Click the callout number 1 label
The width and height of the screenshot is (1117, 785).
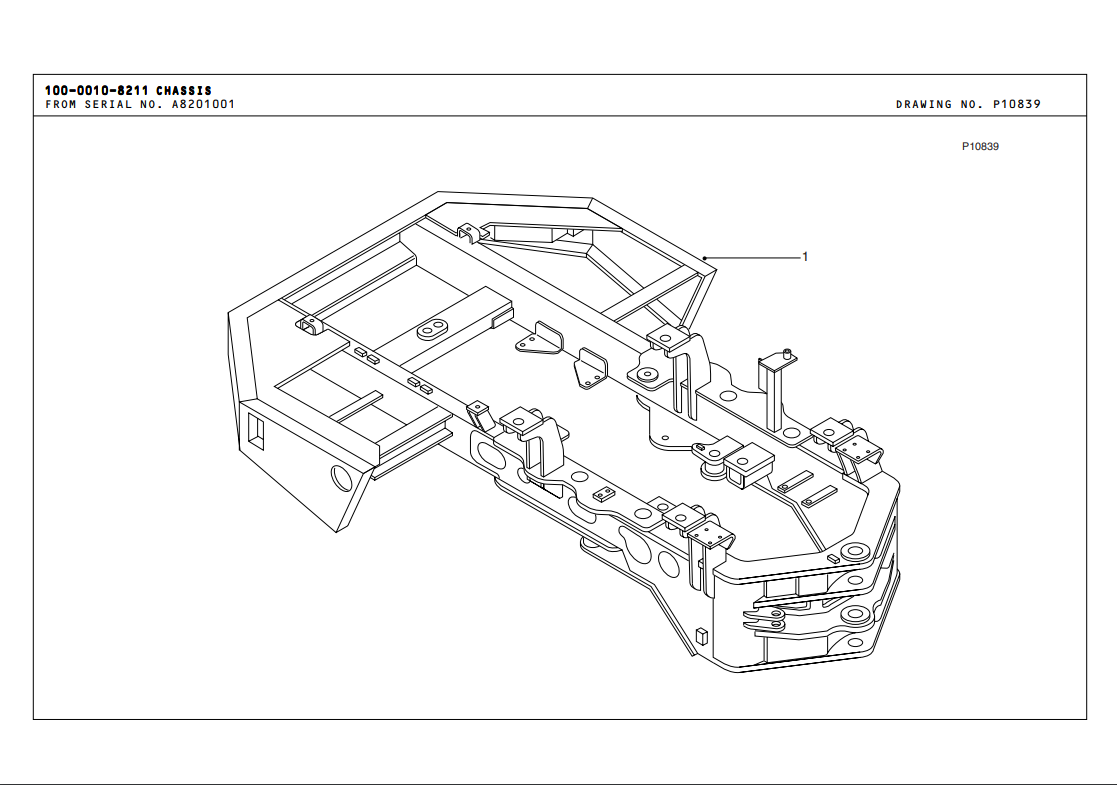click(x=805, y=257)
